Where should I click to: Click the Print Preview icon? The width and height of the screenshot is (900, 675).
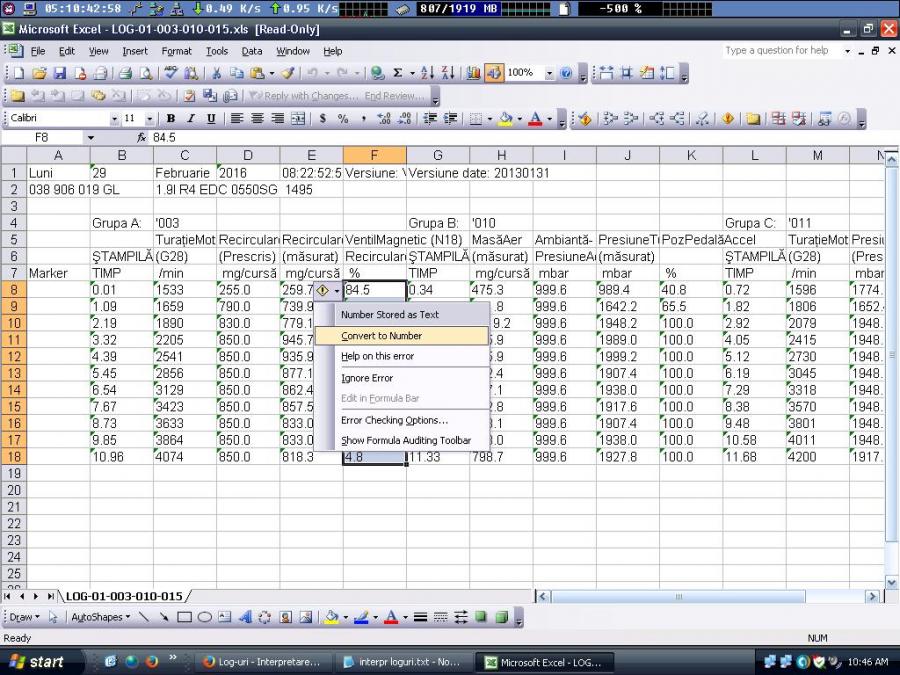(x=145, y=73)
